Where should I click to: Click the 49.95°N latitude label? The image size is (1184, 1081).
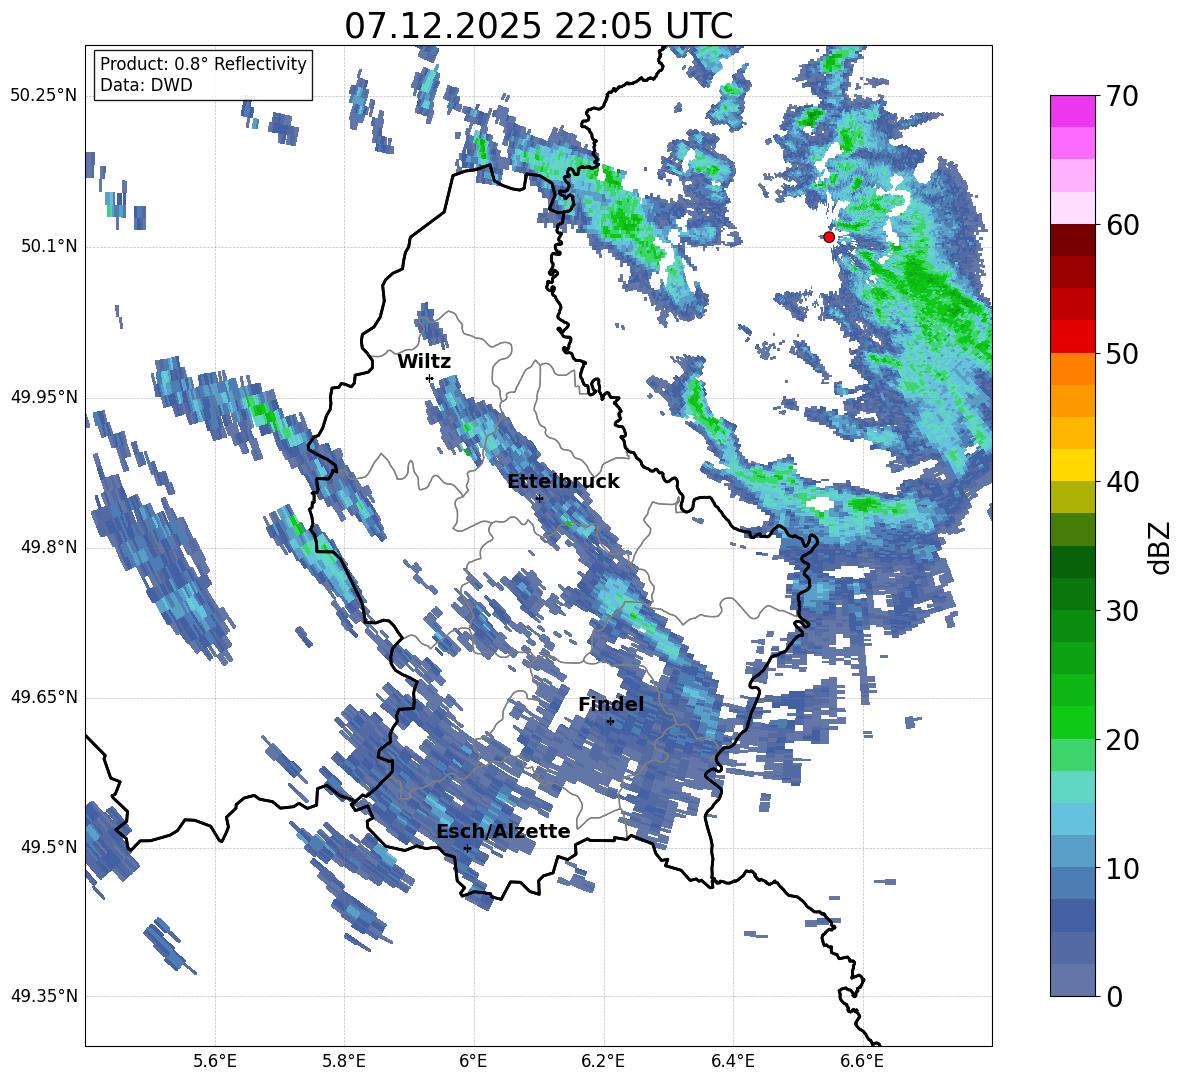(44, 397)
